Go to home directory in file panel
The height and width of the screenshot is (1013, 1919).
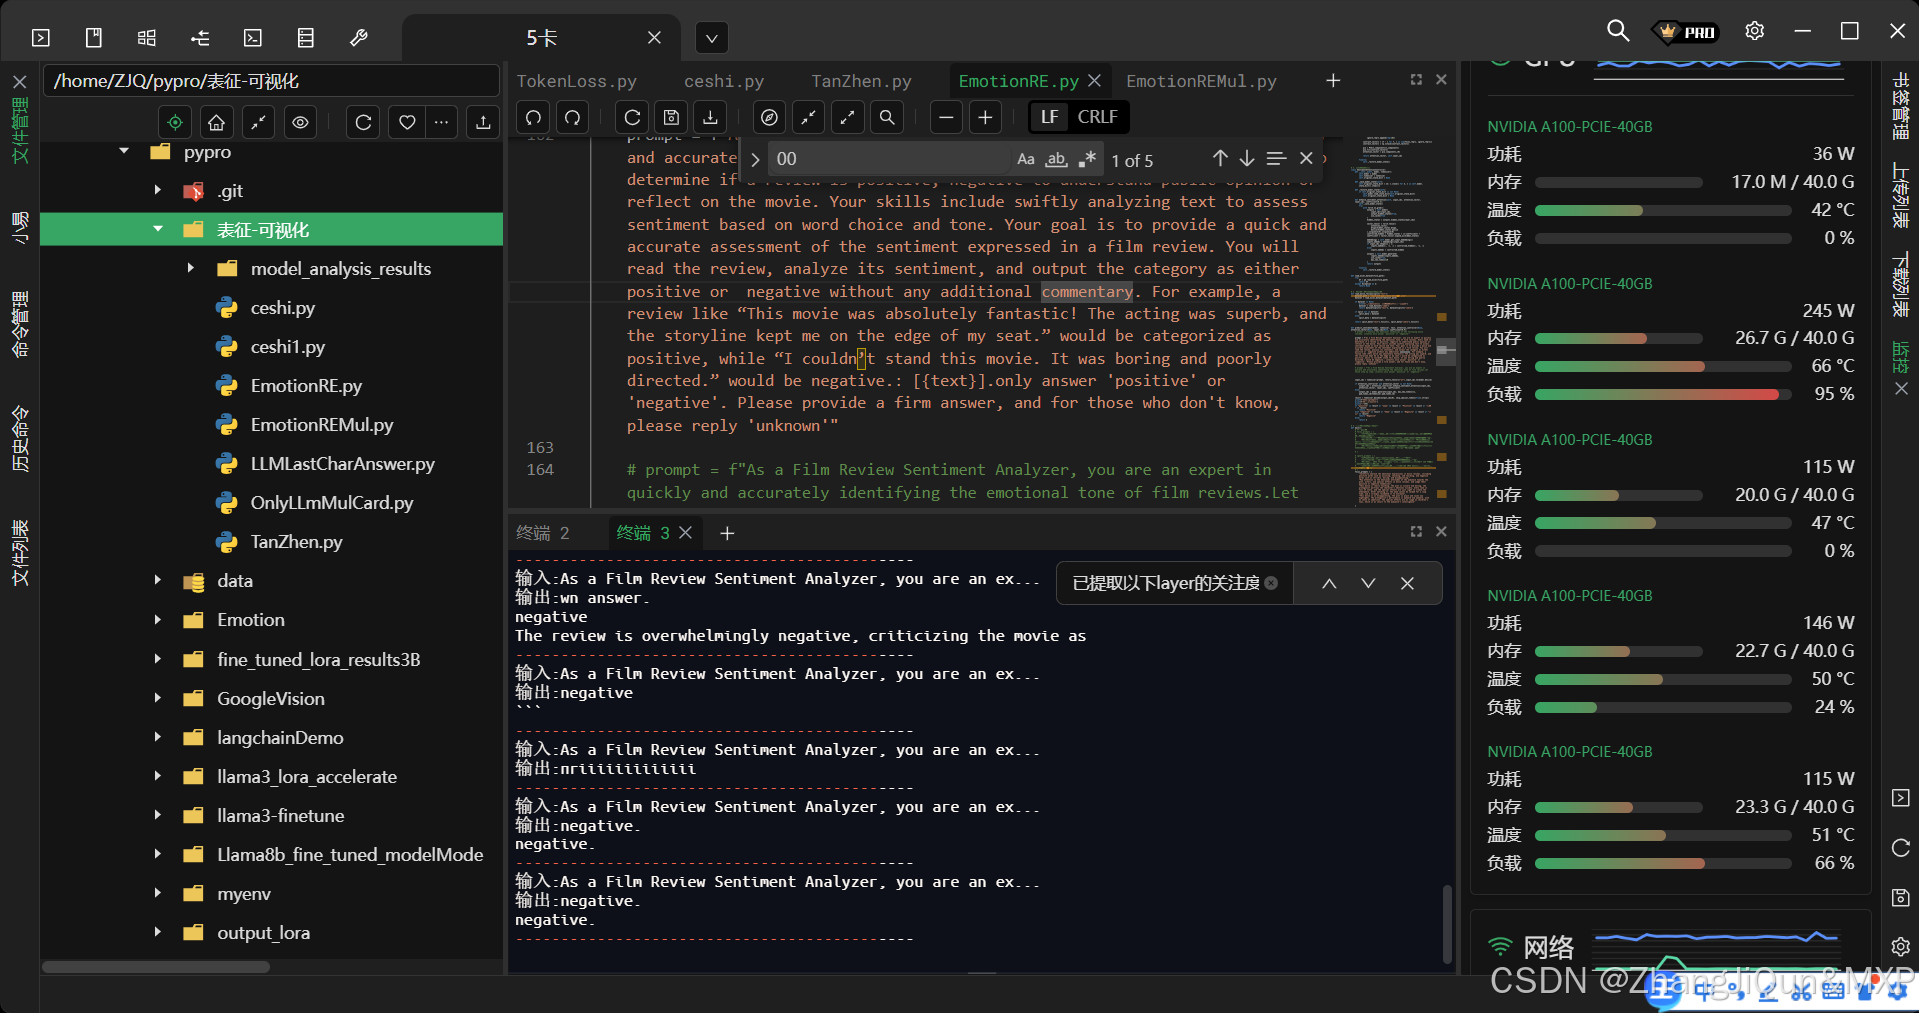217,122
